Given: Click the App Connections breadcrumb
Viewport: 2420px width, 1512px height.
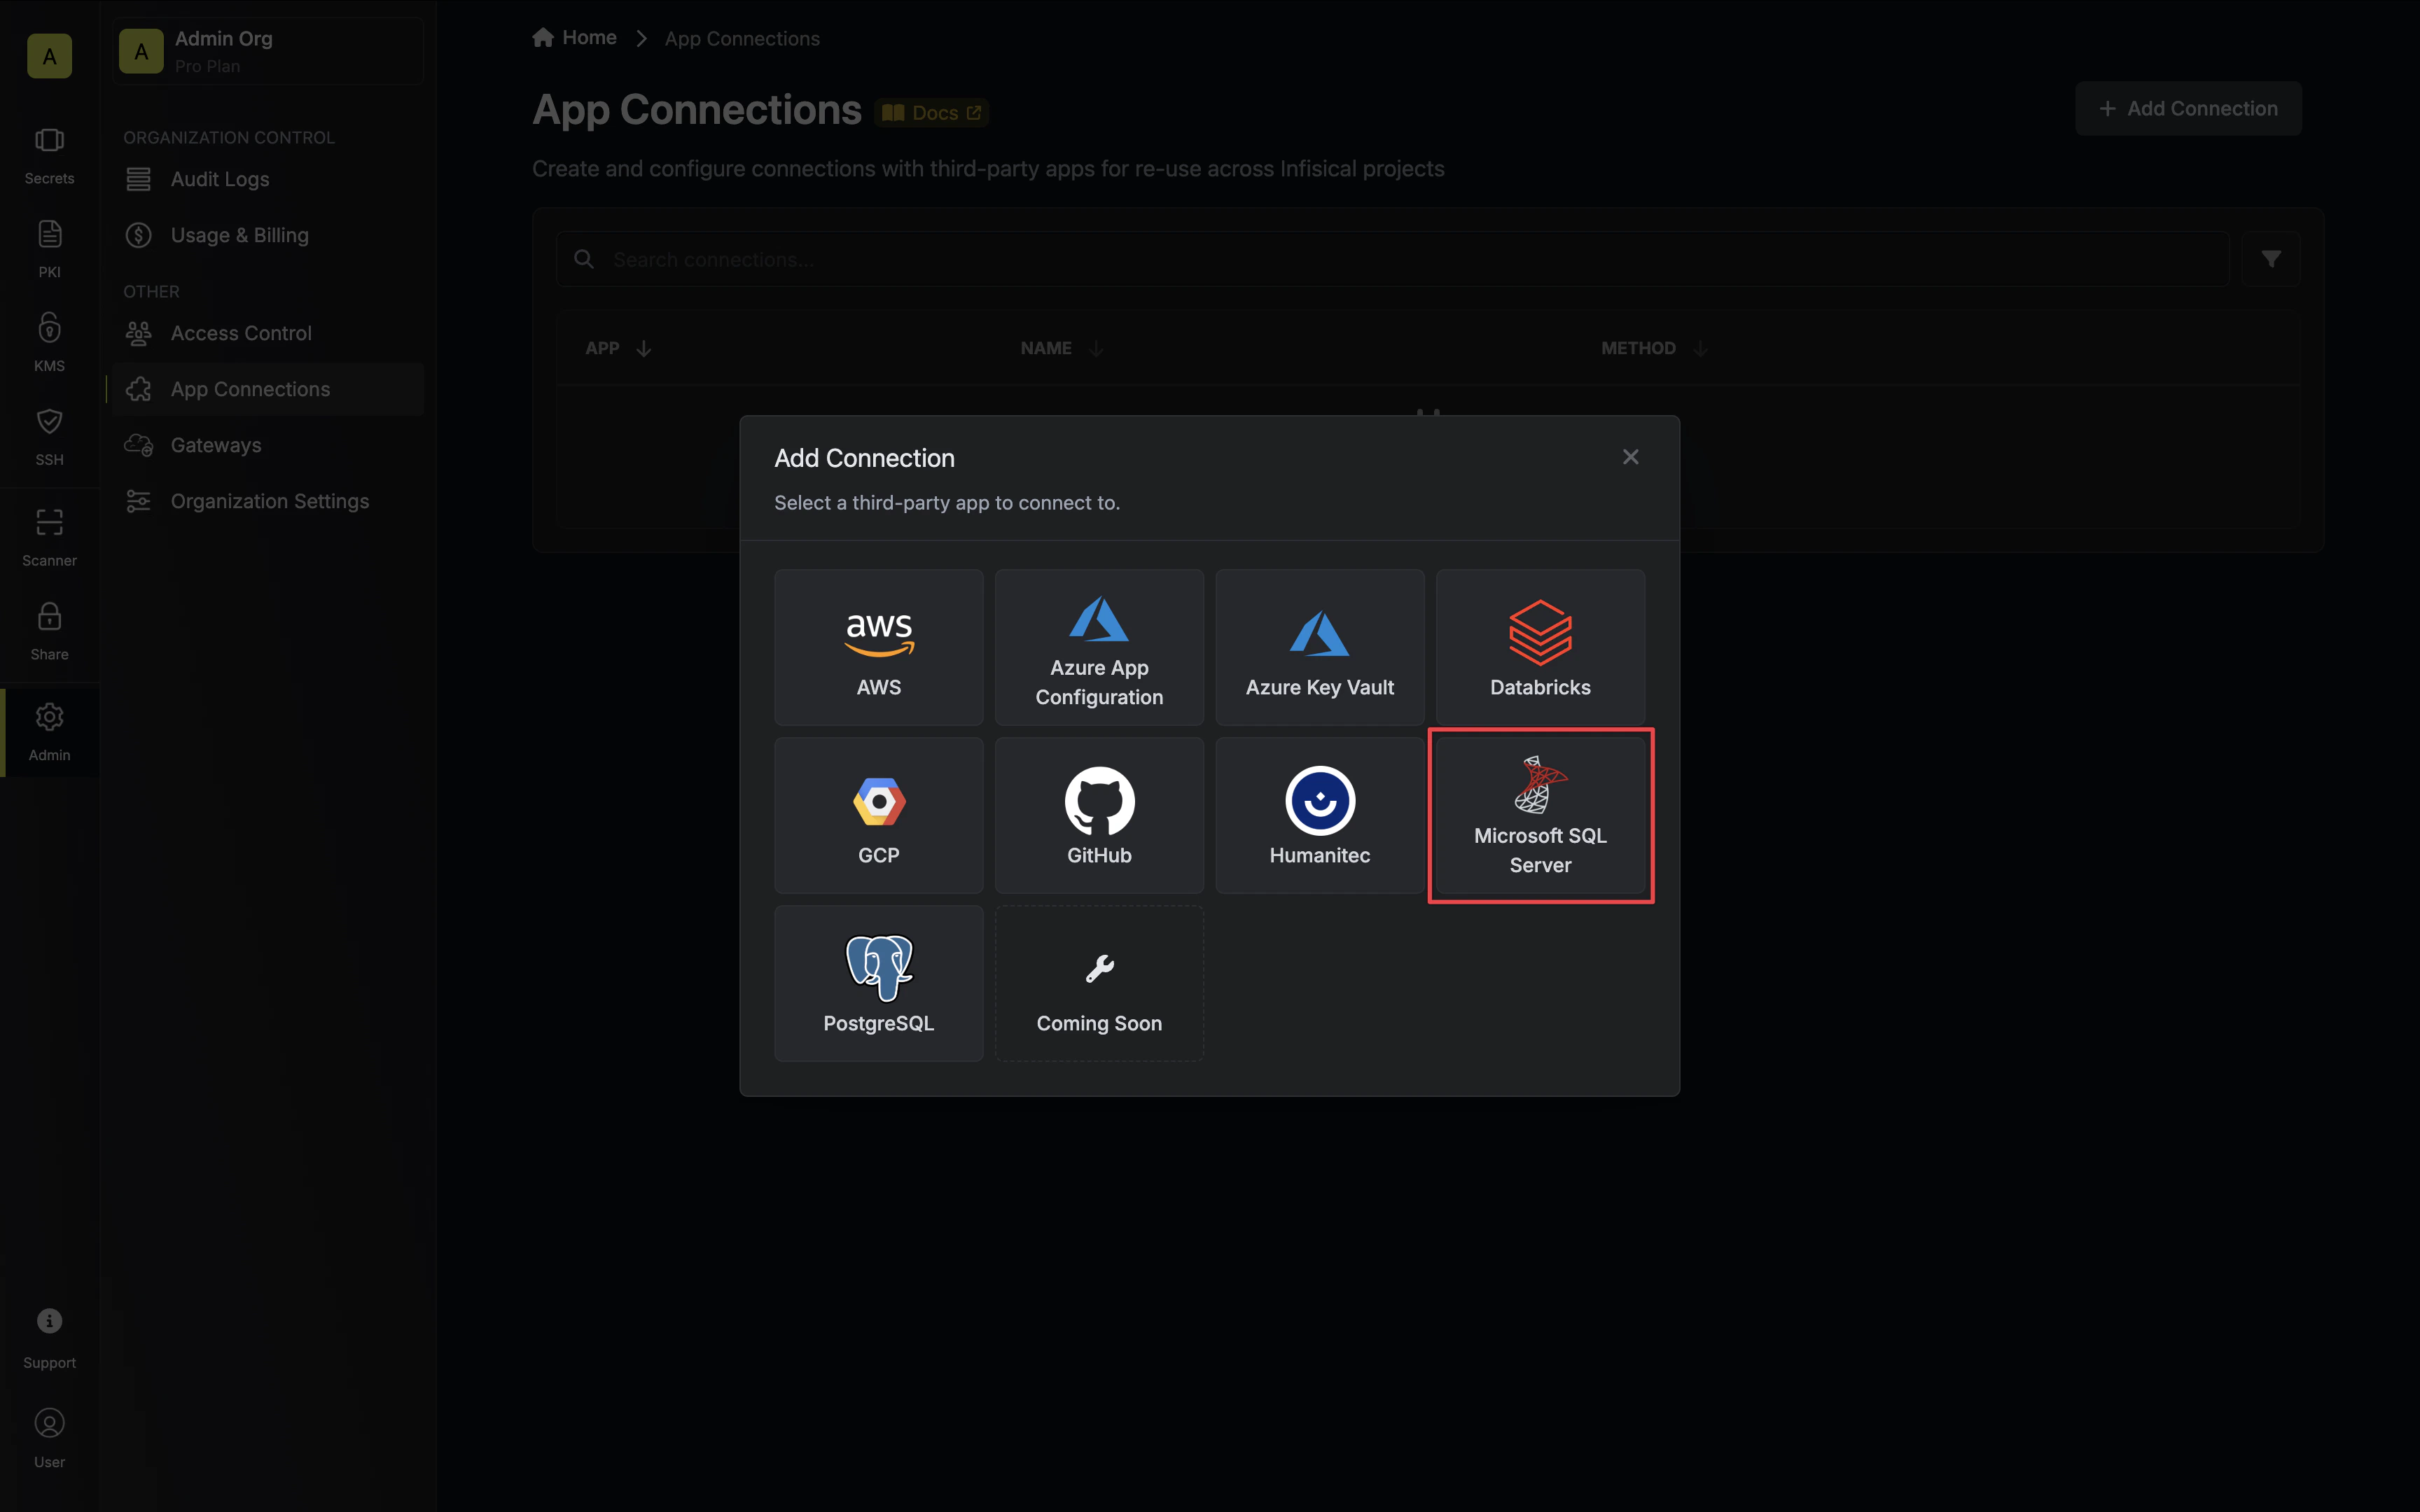Looking at the screenshot, I should pos(742,39).
